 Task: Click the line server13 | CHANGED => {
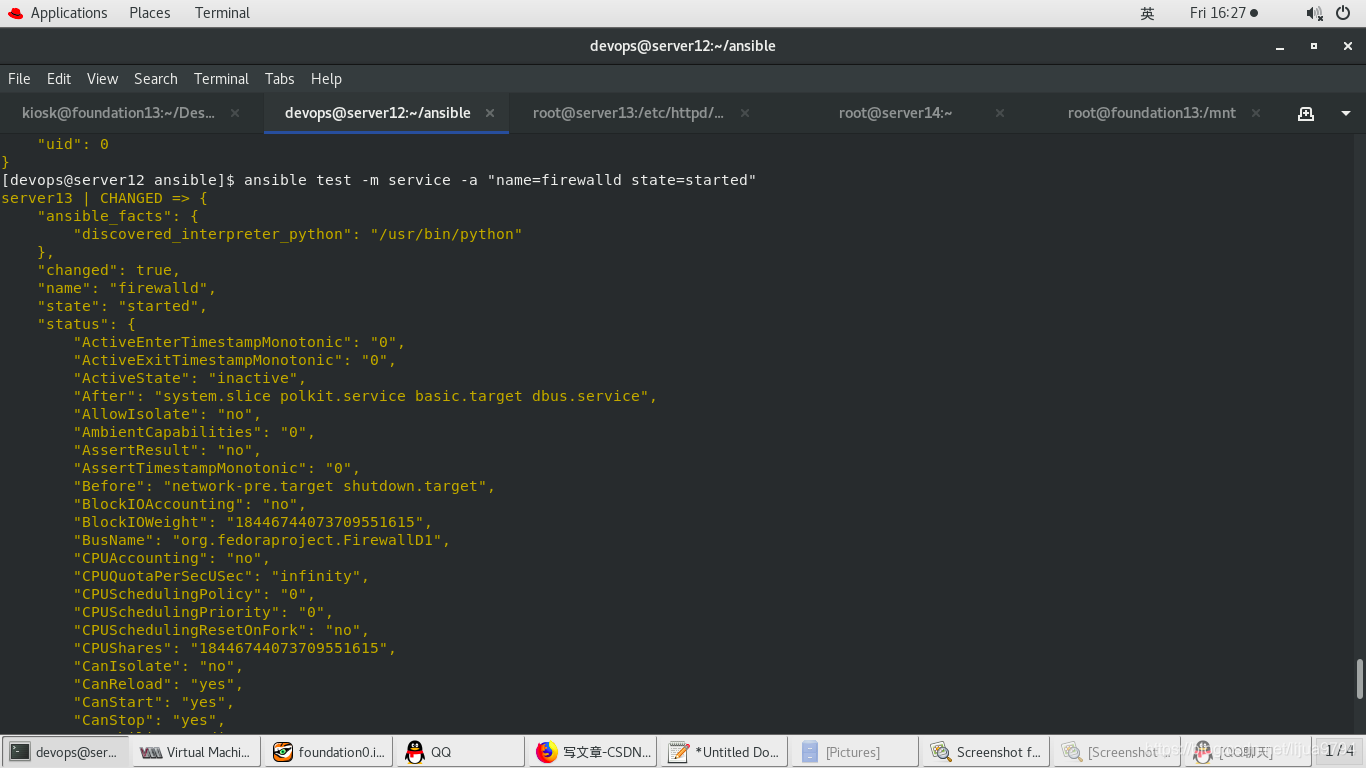pyautogui.click(x=104, y=198)
